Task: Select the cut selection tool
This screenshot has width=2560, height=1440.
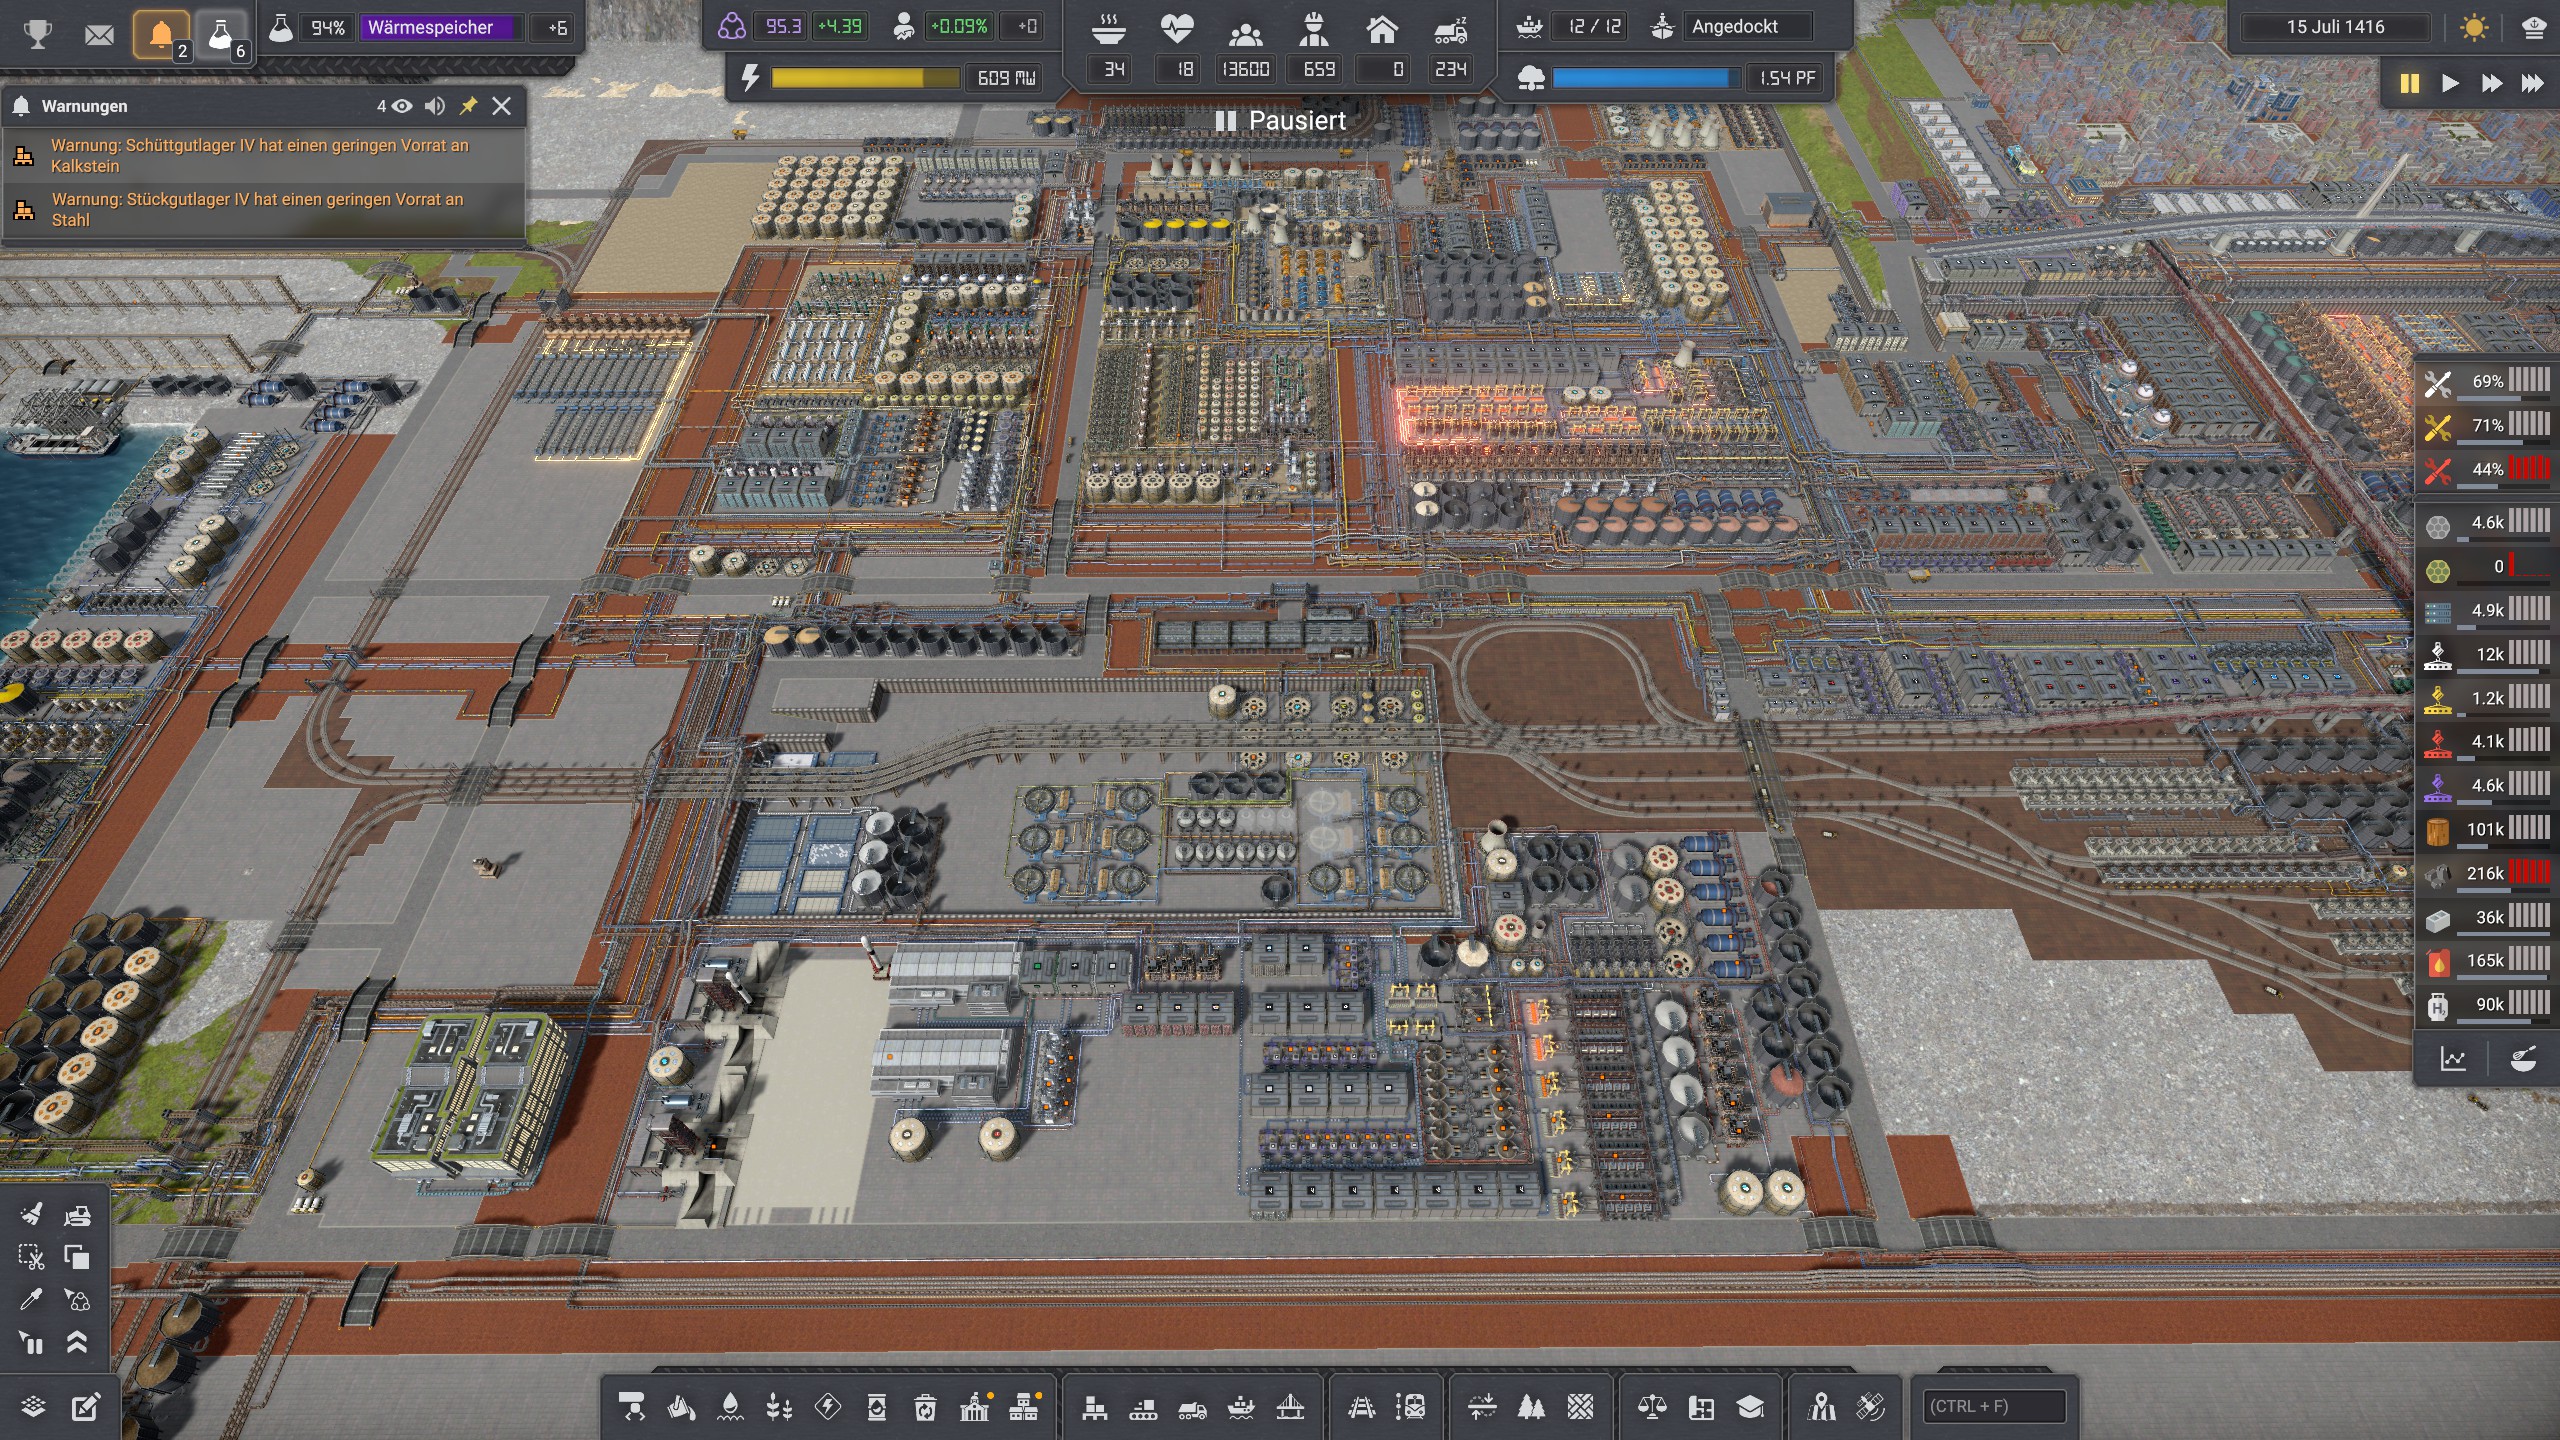Action: [x=31, y=1257]
